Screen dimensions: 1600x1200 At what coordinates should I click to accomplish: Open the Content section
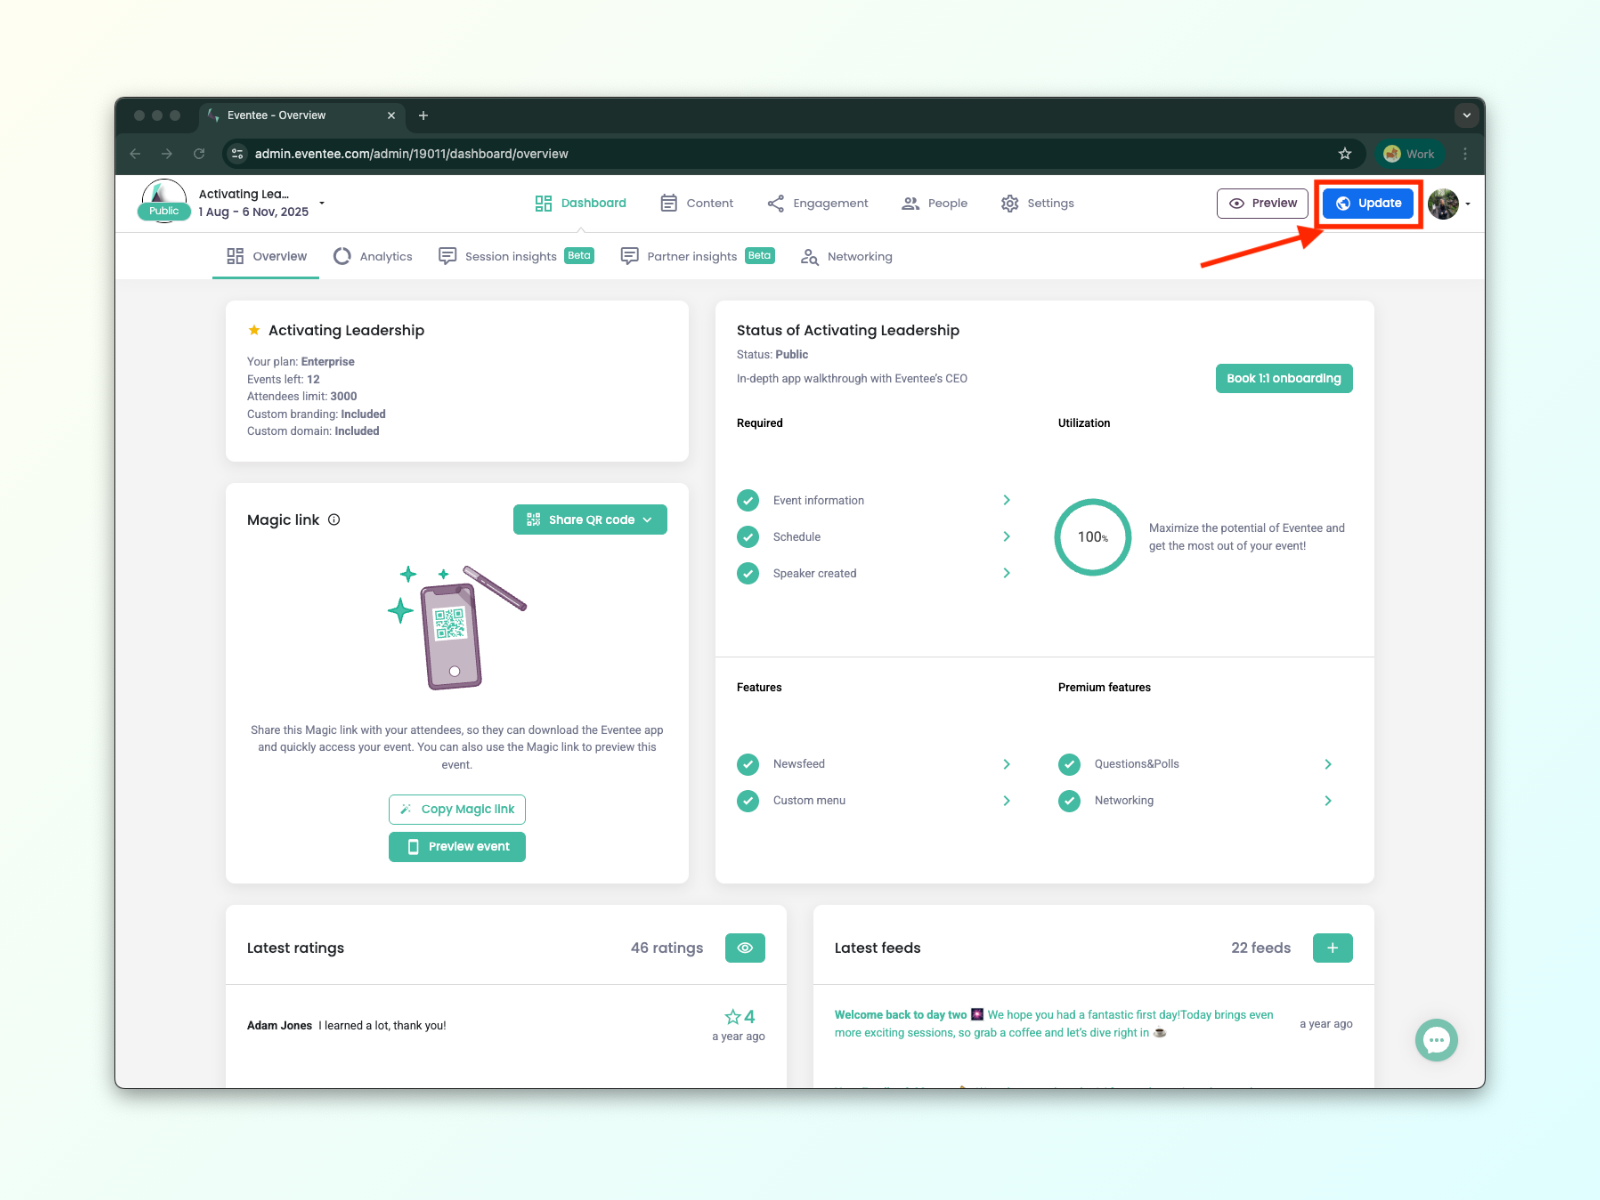697,203
